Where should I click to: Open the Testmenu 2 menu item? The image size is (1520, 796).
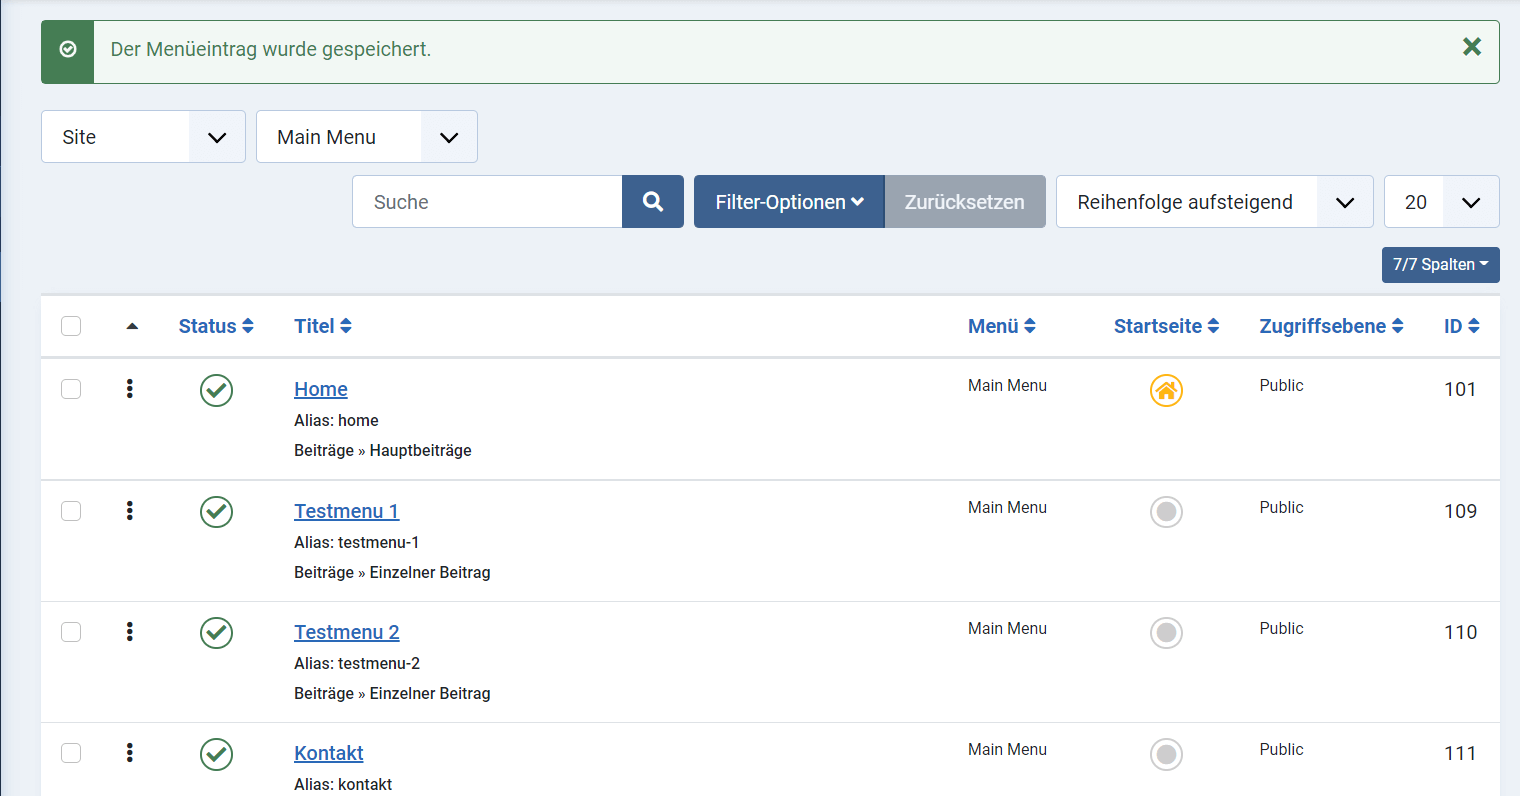pos(346,632)
